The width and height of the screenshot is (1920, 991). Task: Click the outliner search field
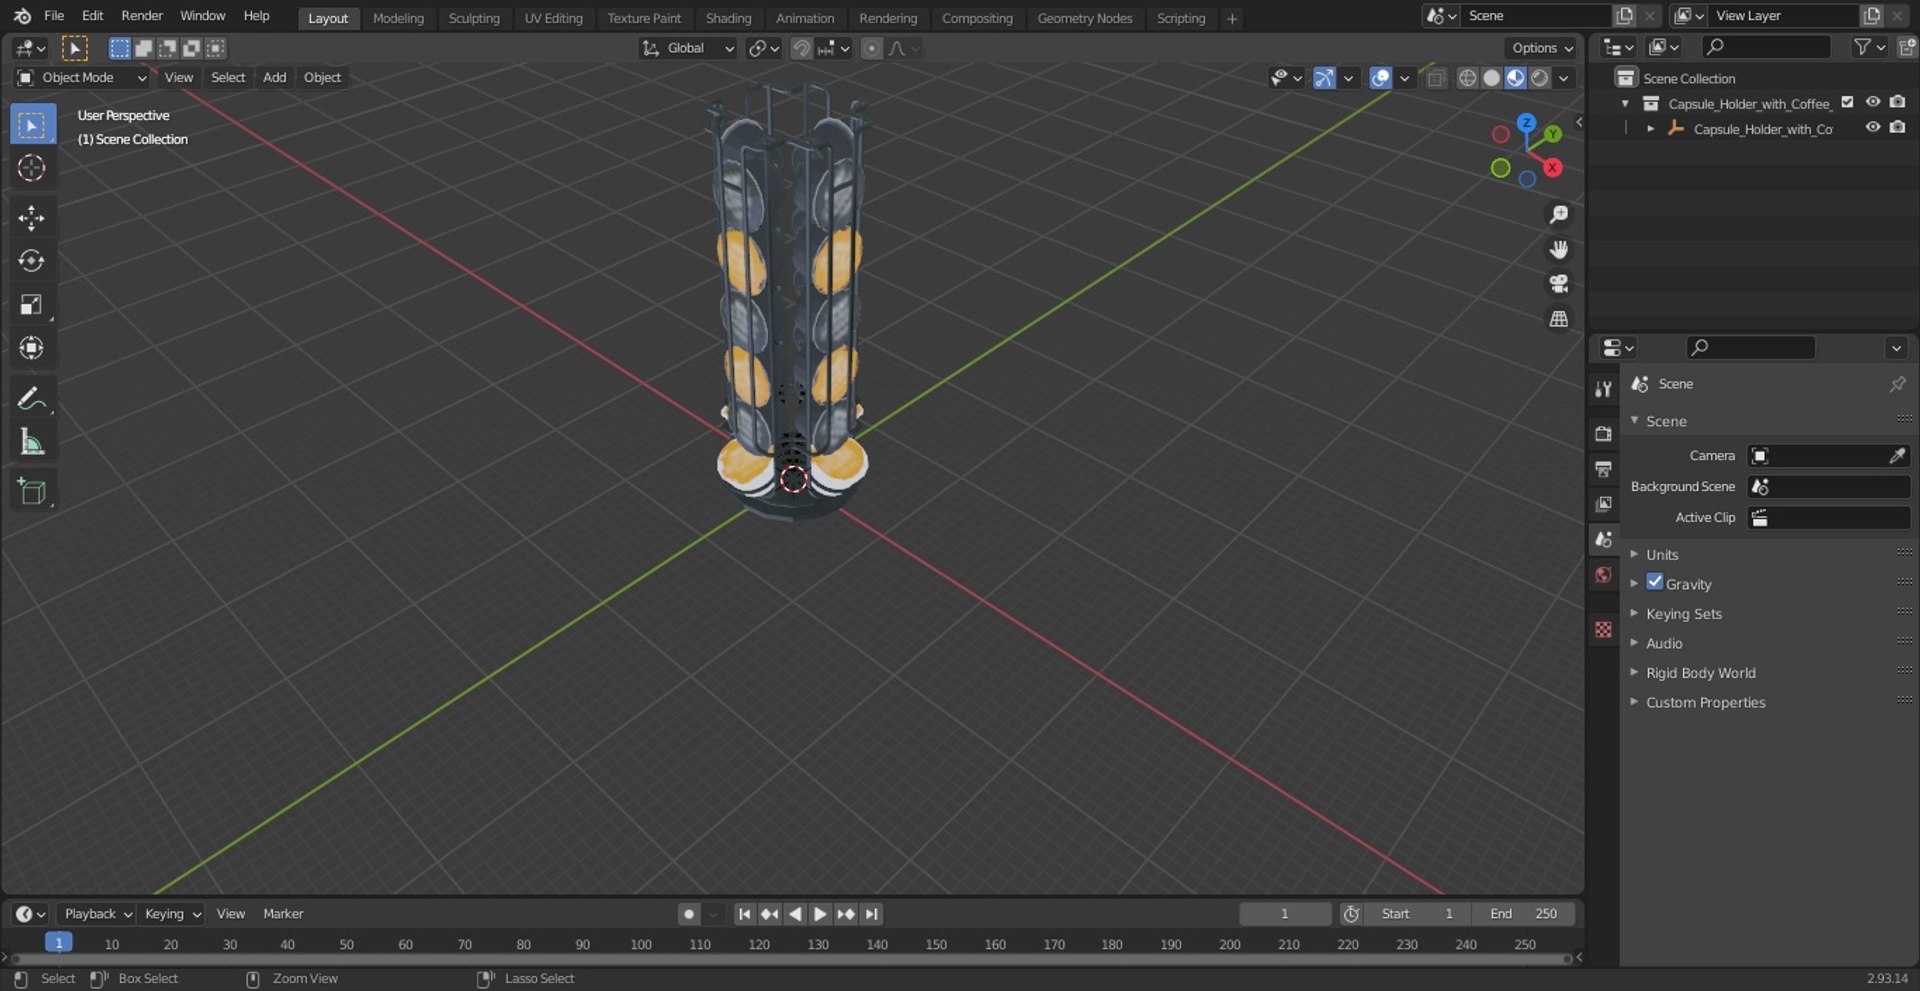pos(1766,47)
